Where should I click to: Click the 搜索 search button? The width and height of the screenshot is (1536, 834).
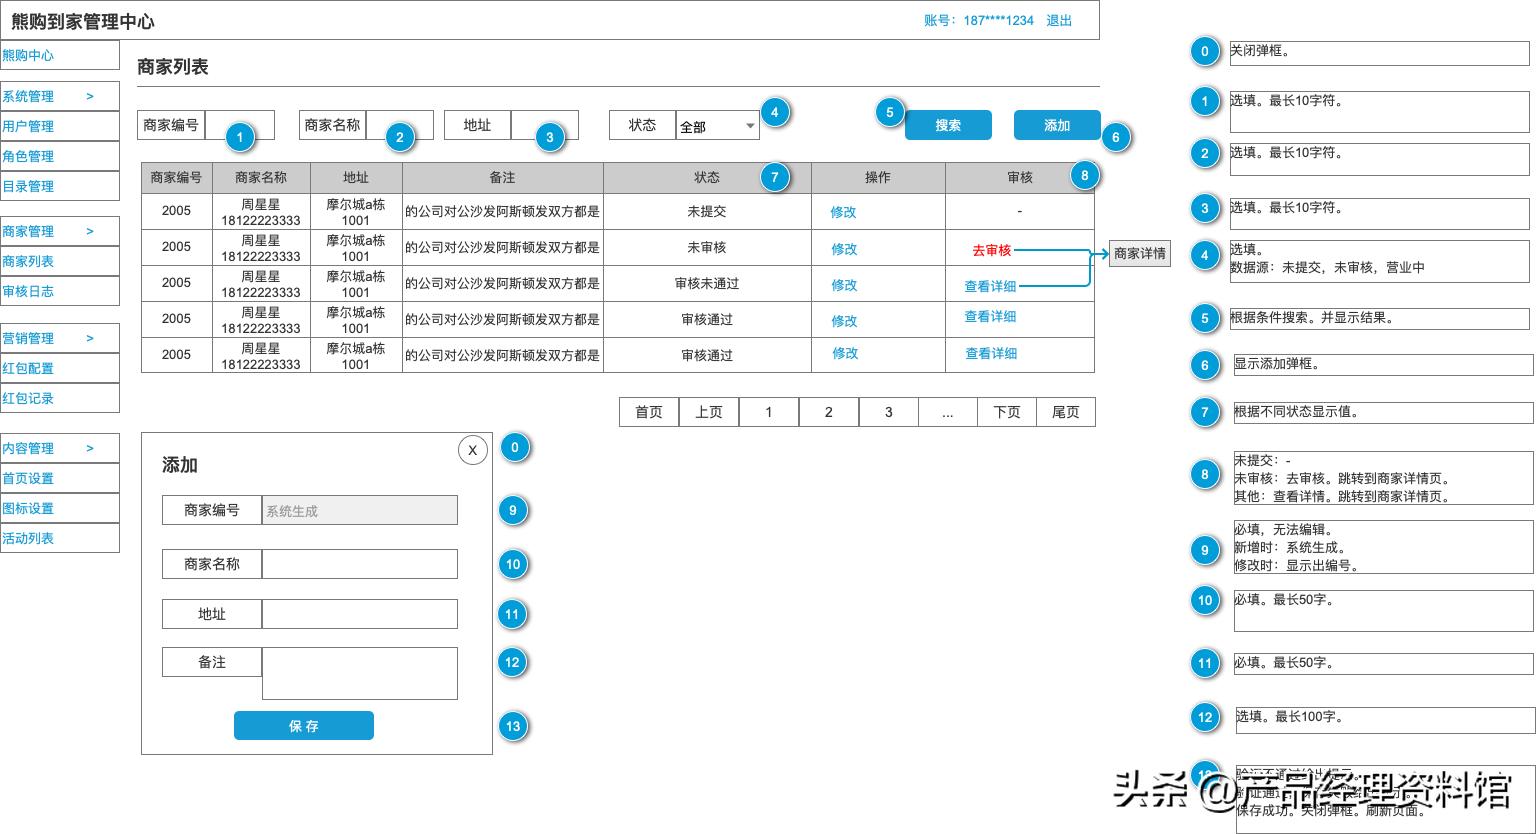pos(946,124)
